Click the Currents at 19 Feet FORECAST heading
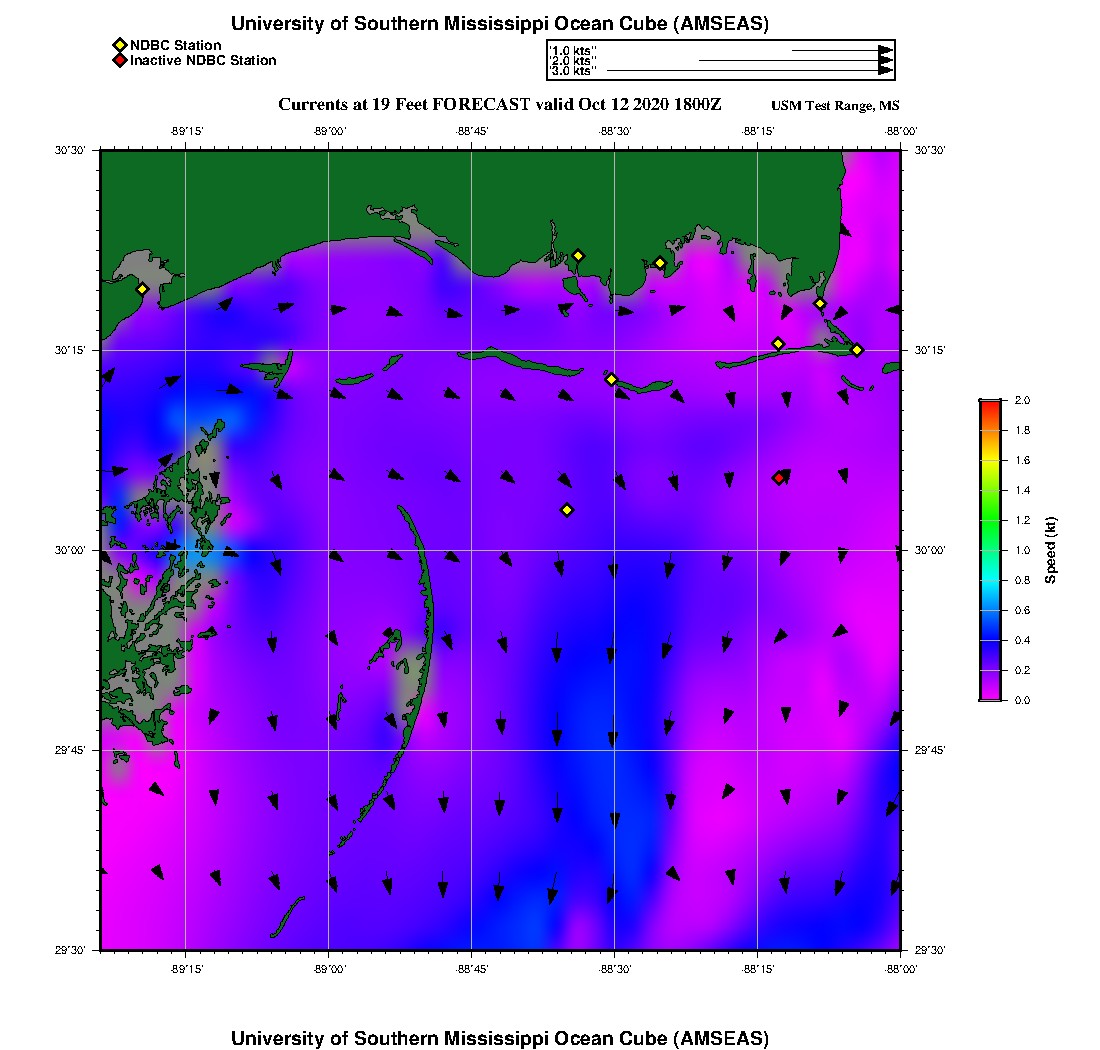The image size is (1100, 1050). click(499, 105)
